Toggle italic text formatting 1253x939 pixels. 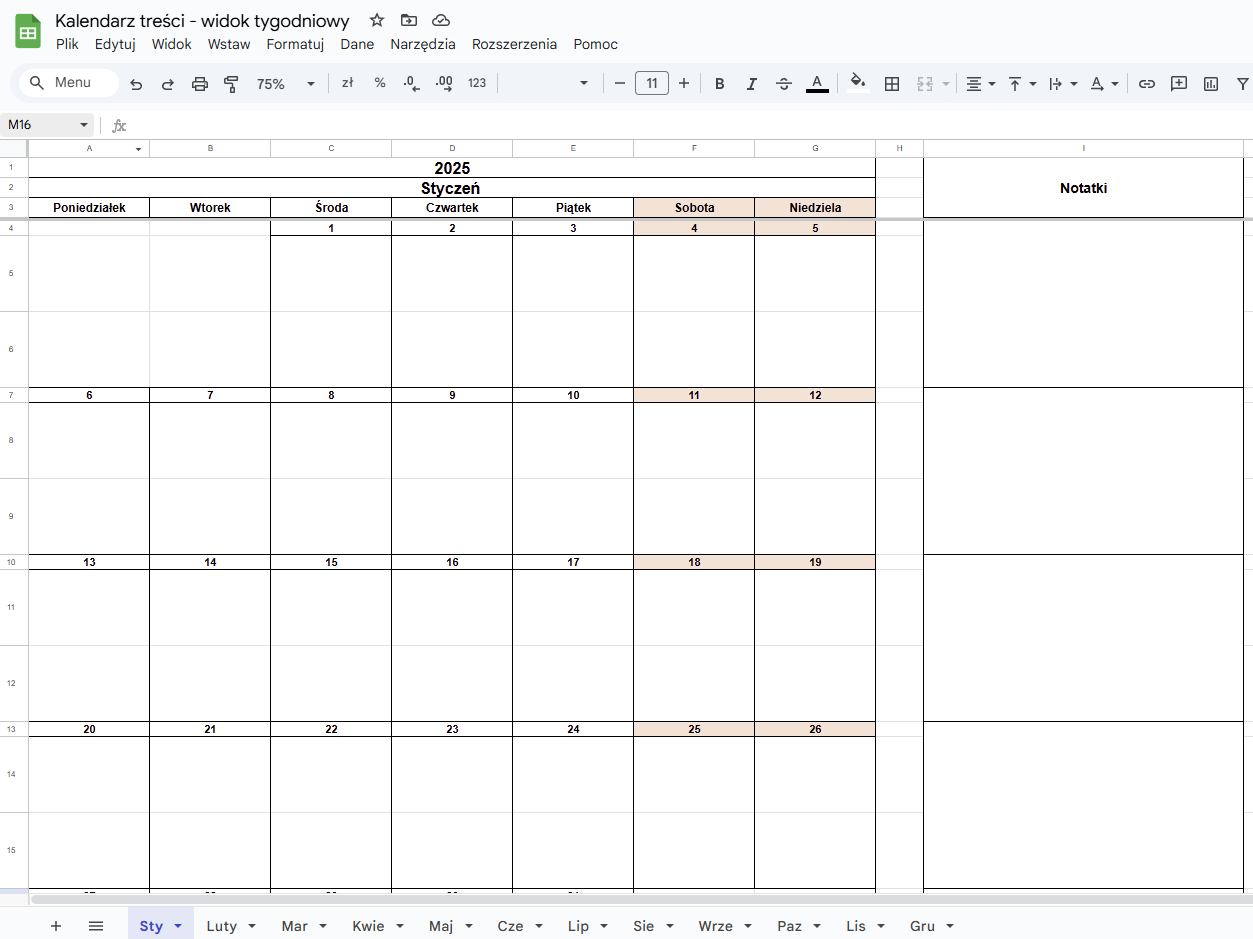point(751,84)
